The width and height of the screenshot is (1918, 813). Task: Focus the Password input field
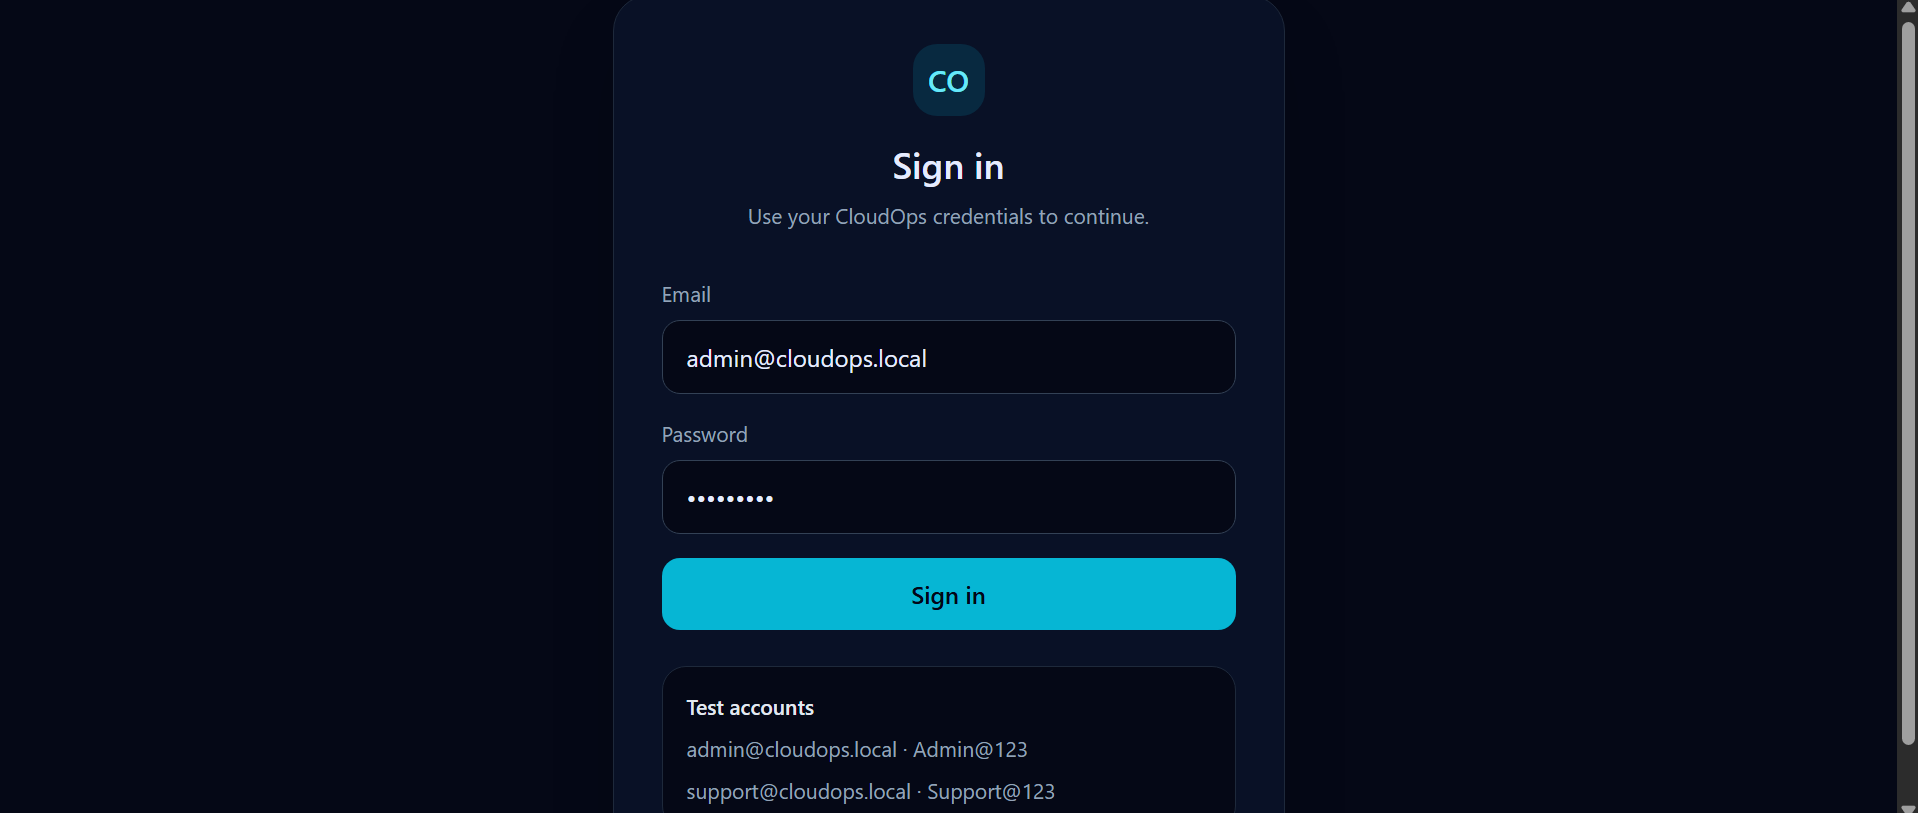click(x=948, y=497)
